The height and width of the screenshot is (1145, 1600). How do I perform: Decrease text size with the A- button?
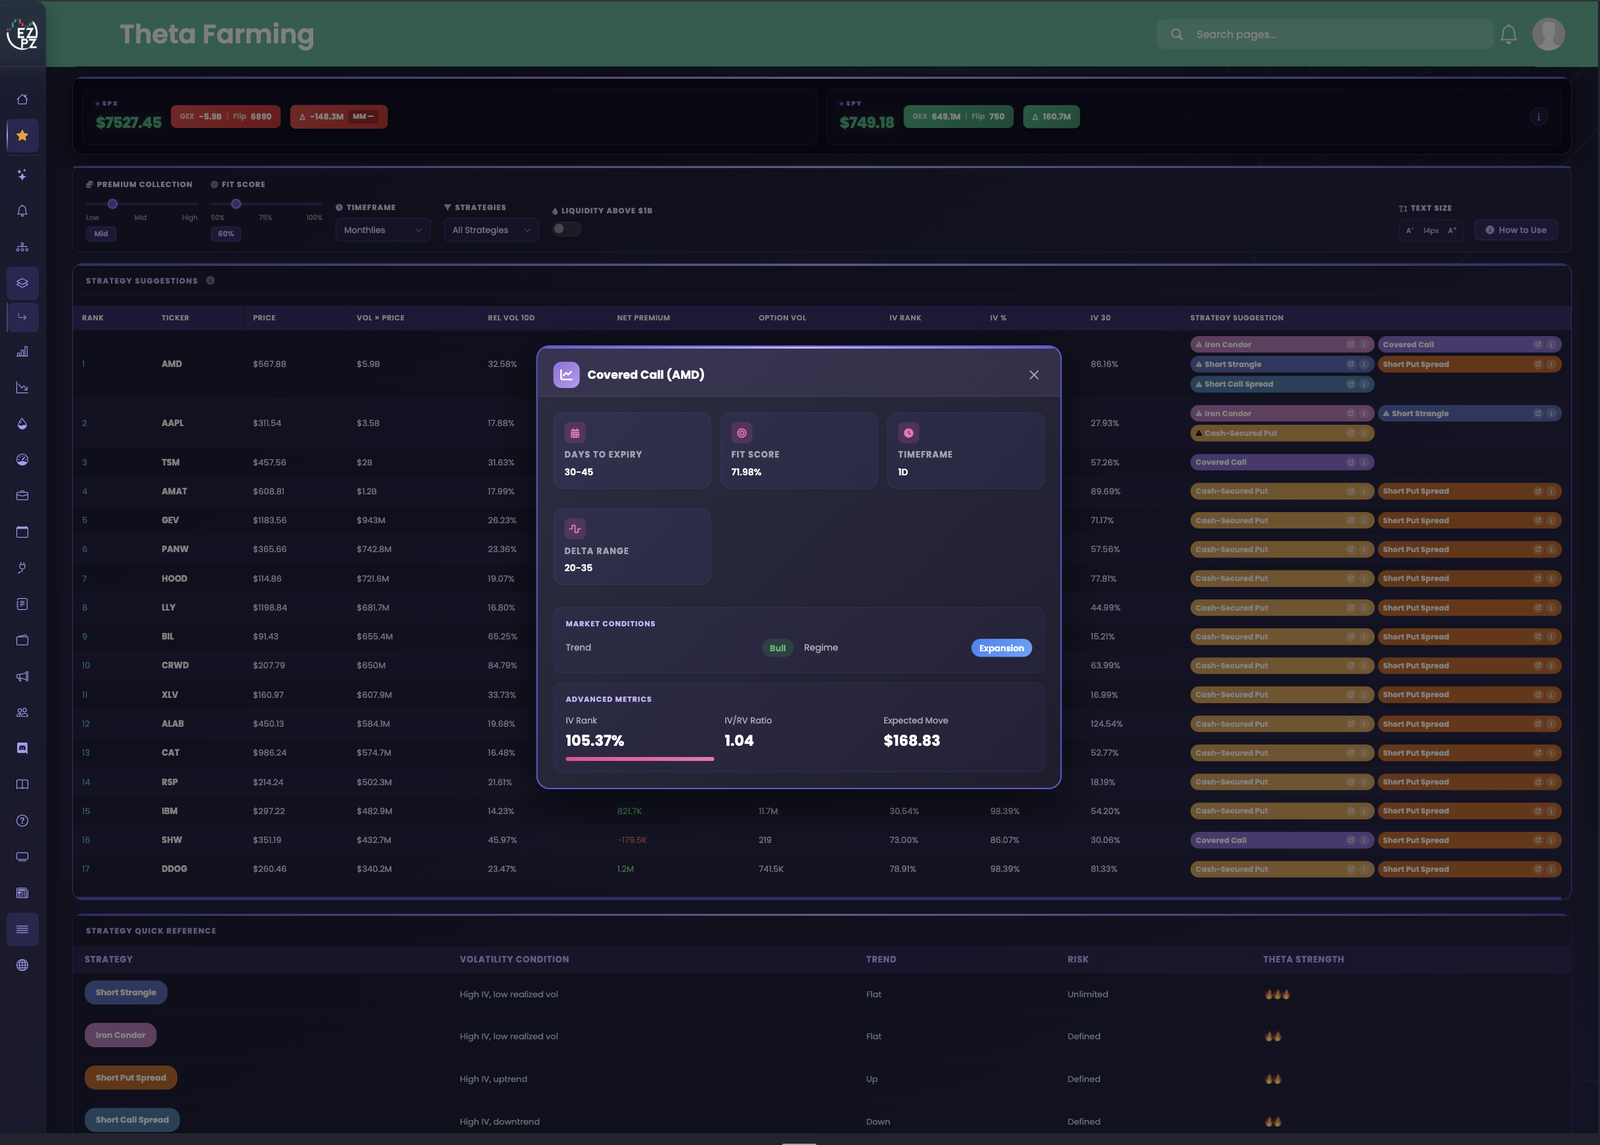1409,231
